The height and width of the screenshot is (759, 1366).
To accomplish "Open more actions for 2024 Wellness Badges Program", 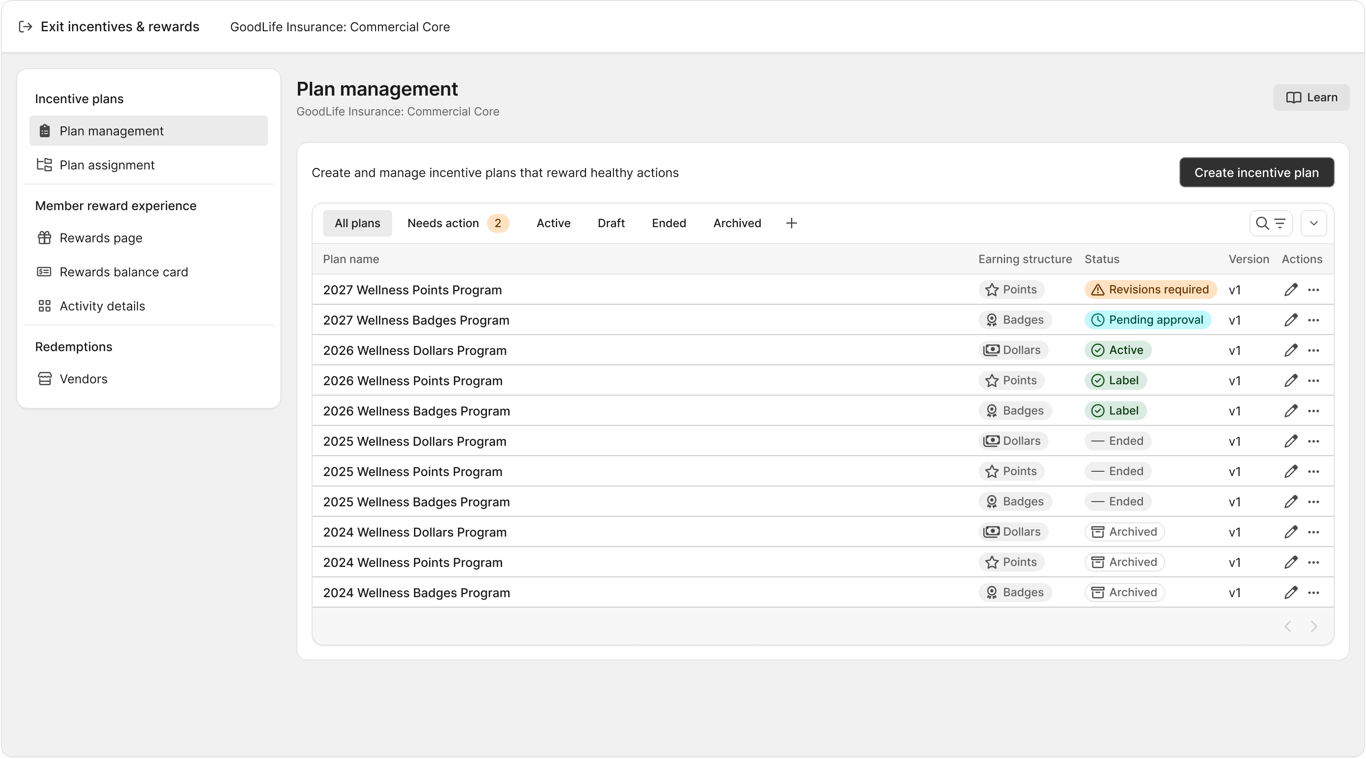I will [x=1314, y=593].
